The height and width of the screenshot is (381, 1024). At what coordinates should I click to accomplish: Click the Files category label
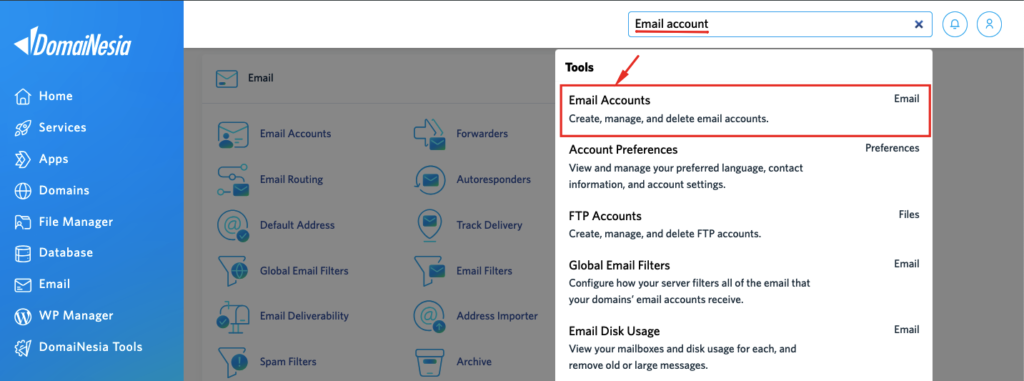coord(908,214)
